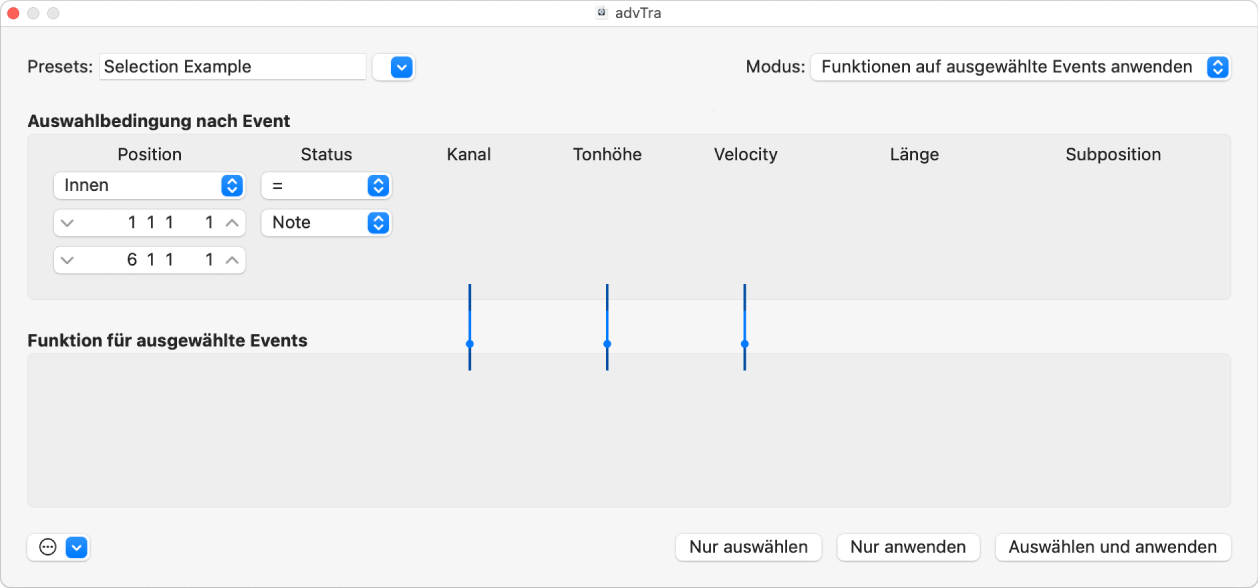Image resolution: width=1258 pixels, height=588 pixels.
Task: Click the "Auswählen und anwenden" button
Action: (x=1112, y=547)
